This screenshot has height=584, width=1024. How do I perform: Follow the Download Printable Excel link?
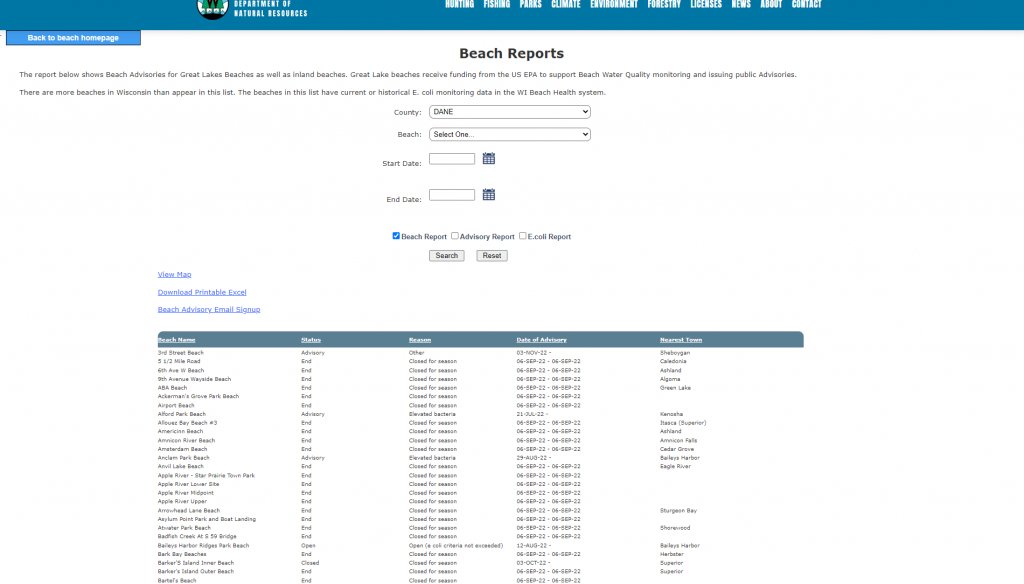pos(202,292)
